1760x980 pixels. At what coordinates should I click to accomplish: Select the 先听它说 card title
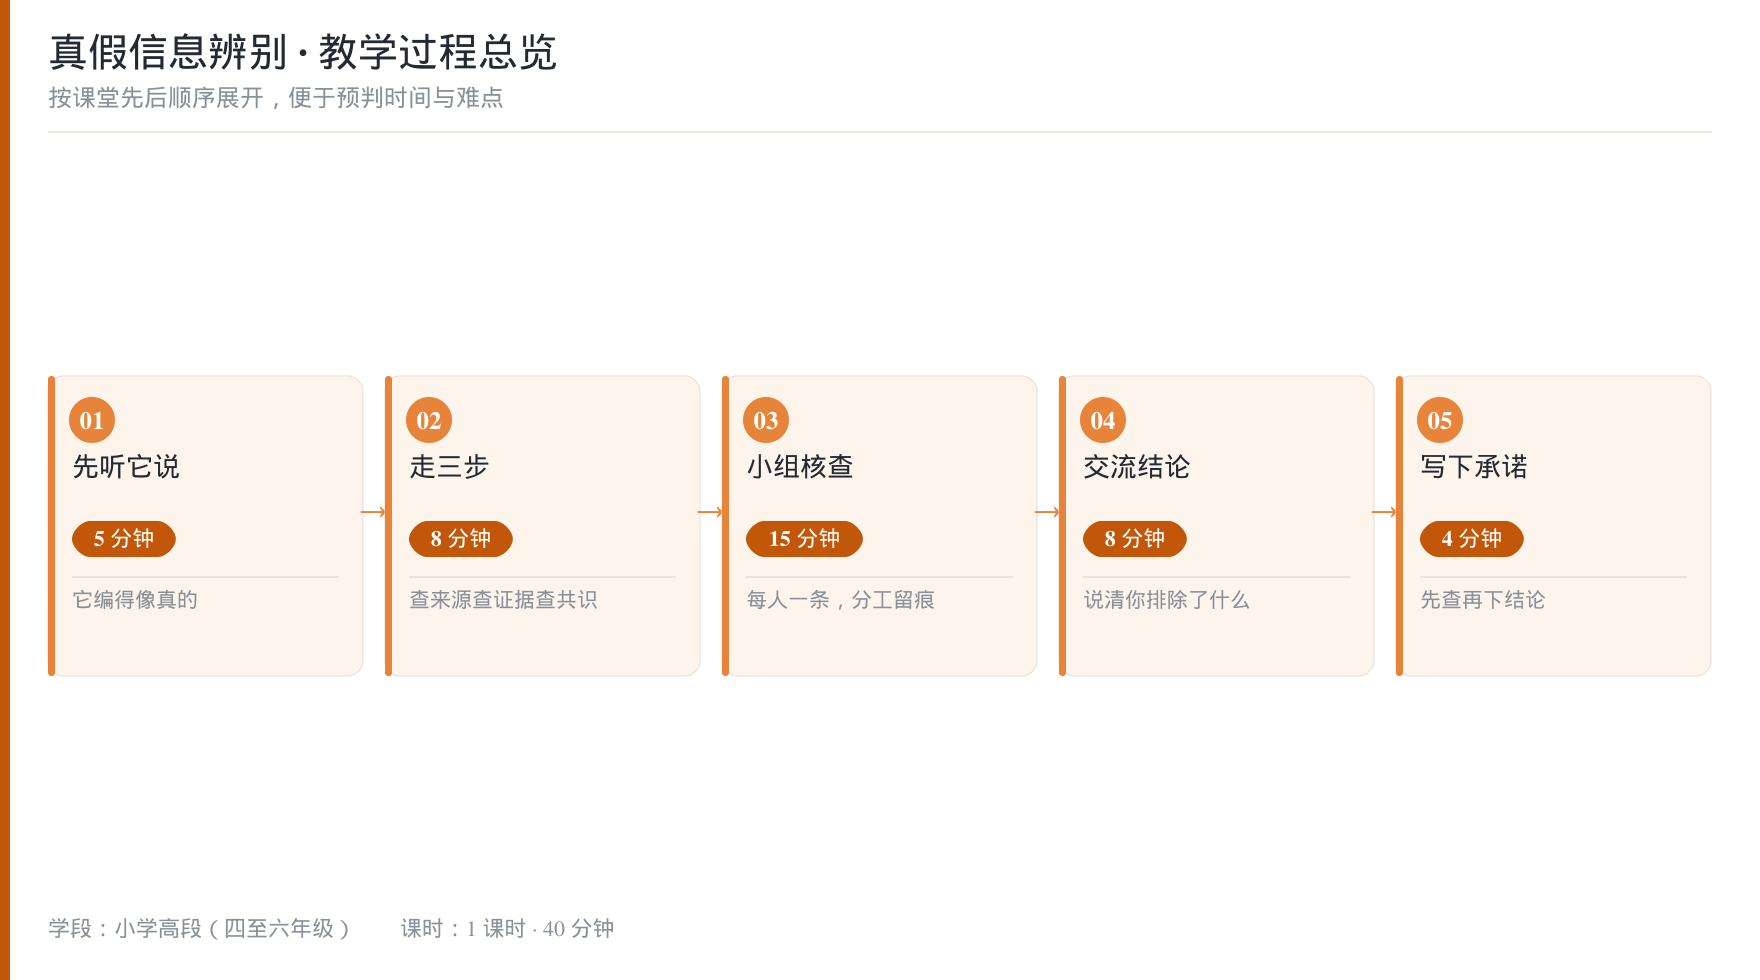point(126,467)
